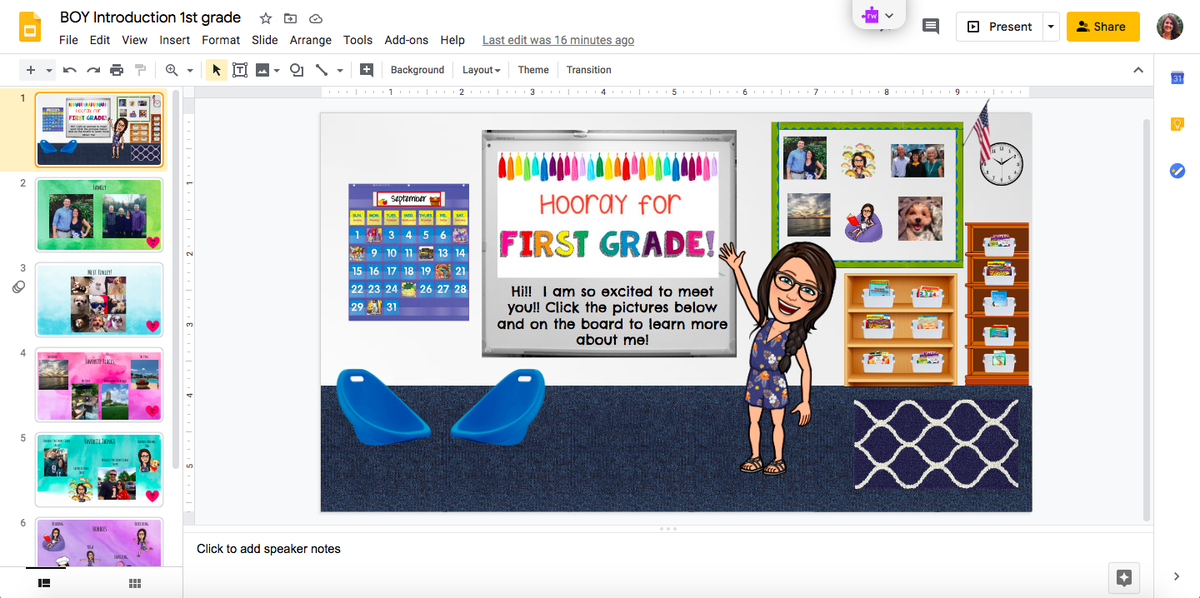Select slide 4 Favorite Places thumbnail
This screenshot has height=598, width=1200.
coord(99,384)
